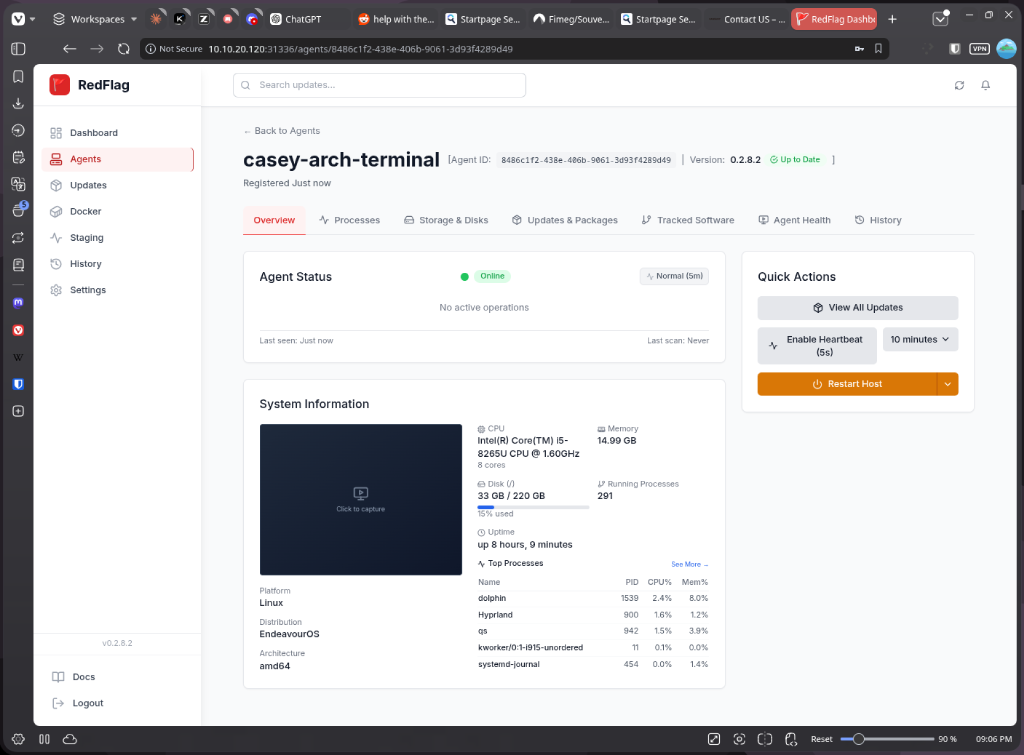The height and width of the screenshot is (755, 1024).
Task: Open the 10 minutes duration dropdown
Action: click(920, 340)
